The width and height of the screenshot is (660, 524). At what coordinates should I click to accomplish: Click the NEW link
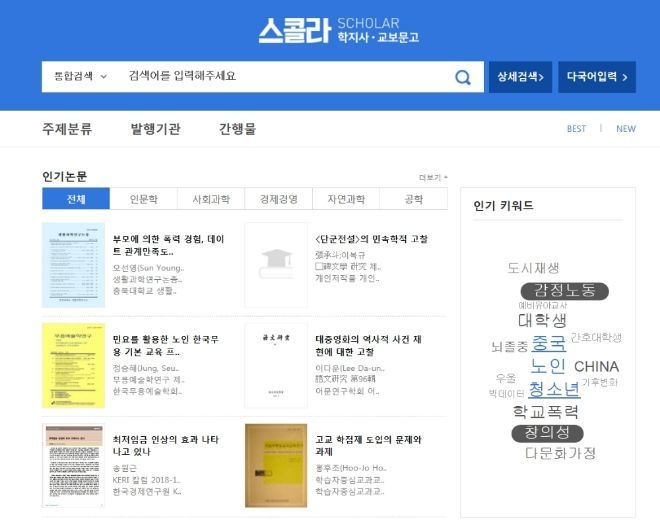point(626,129)
